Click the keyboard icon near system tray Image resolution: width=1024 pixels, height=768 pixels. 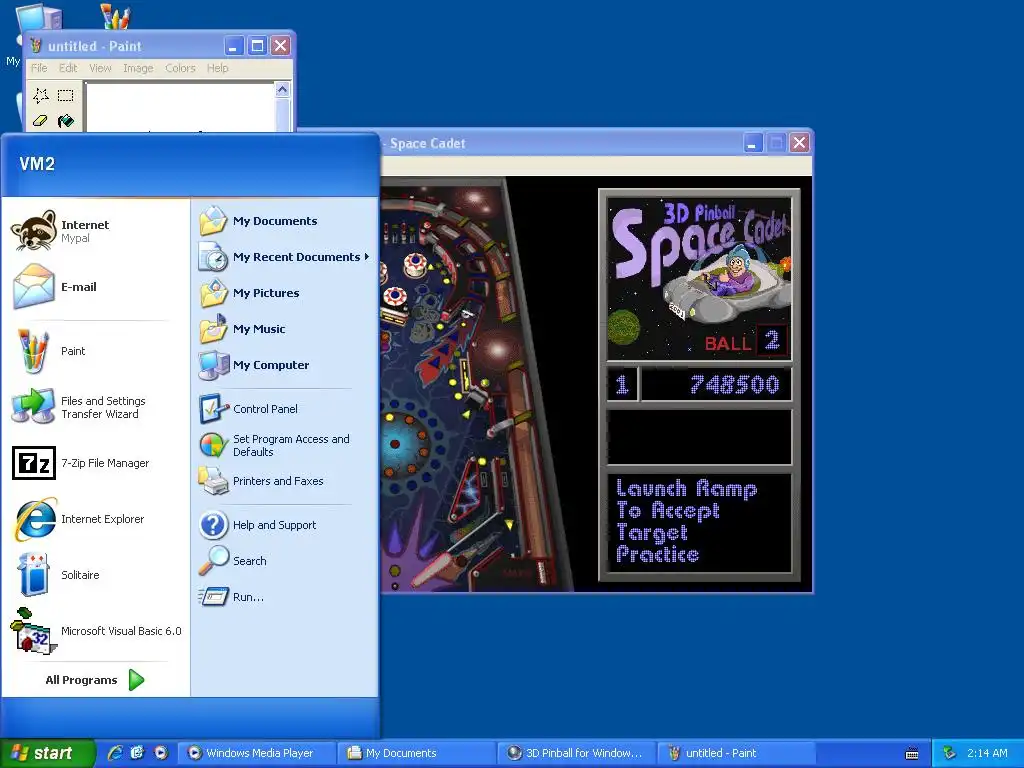point(912,754)
